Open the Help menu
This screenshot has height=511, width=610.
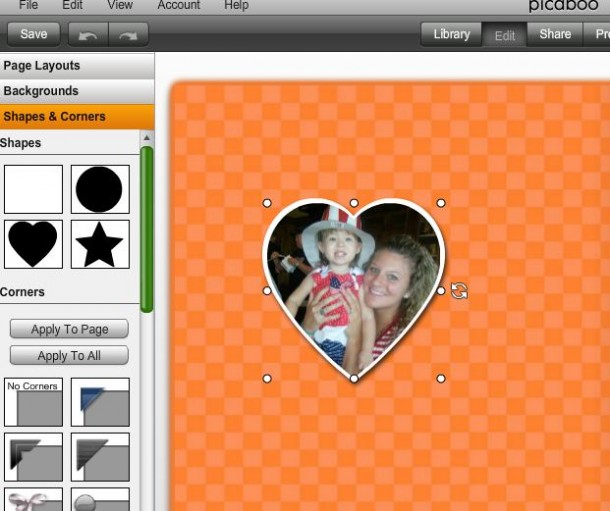(x=236, y=5)
